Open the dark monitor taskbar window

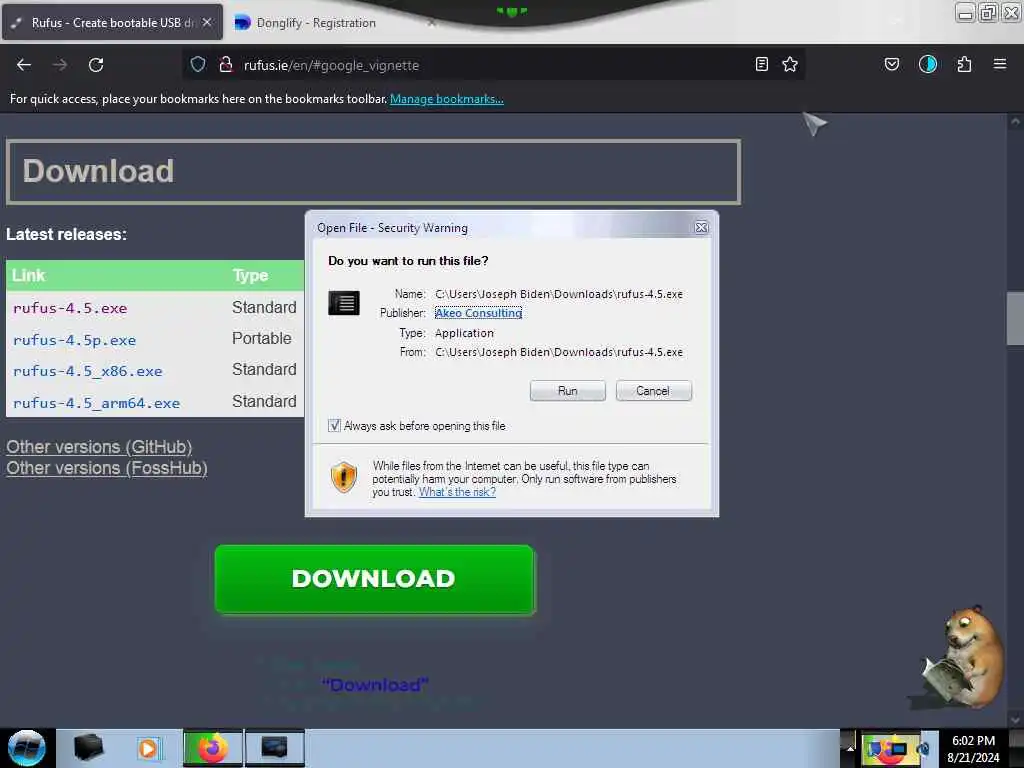click(x=274, y=748)
